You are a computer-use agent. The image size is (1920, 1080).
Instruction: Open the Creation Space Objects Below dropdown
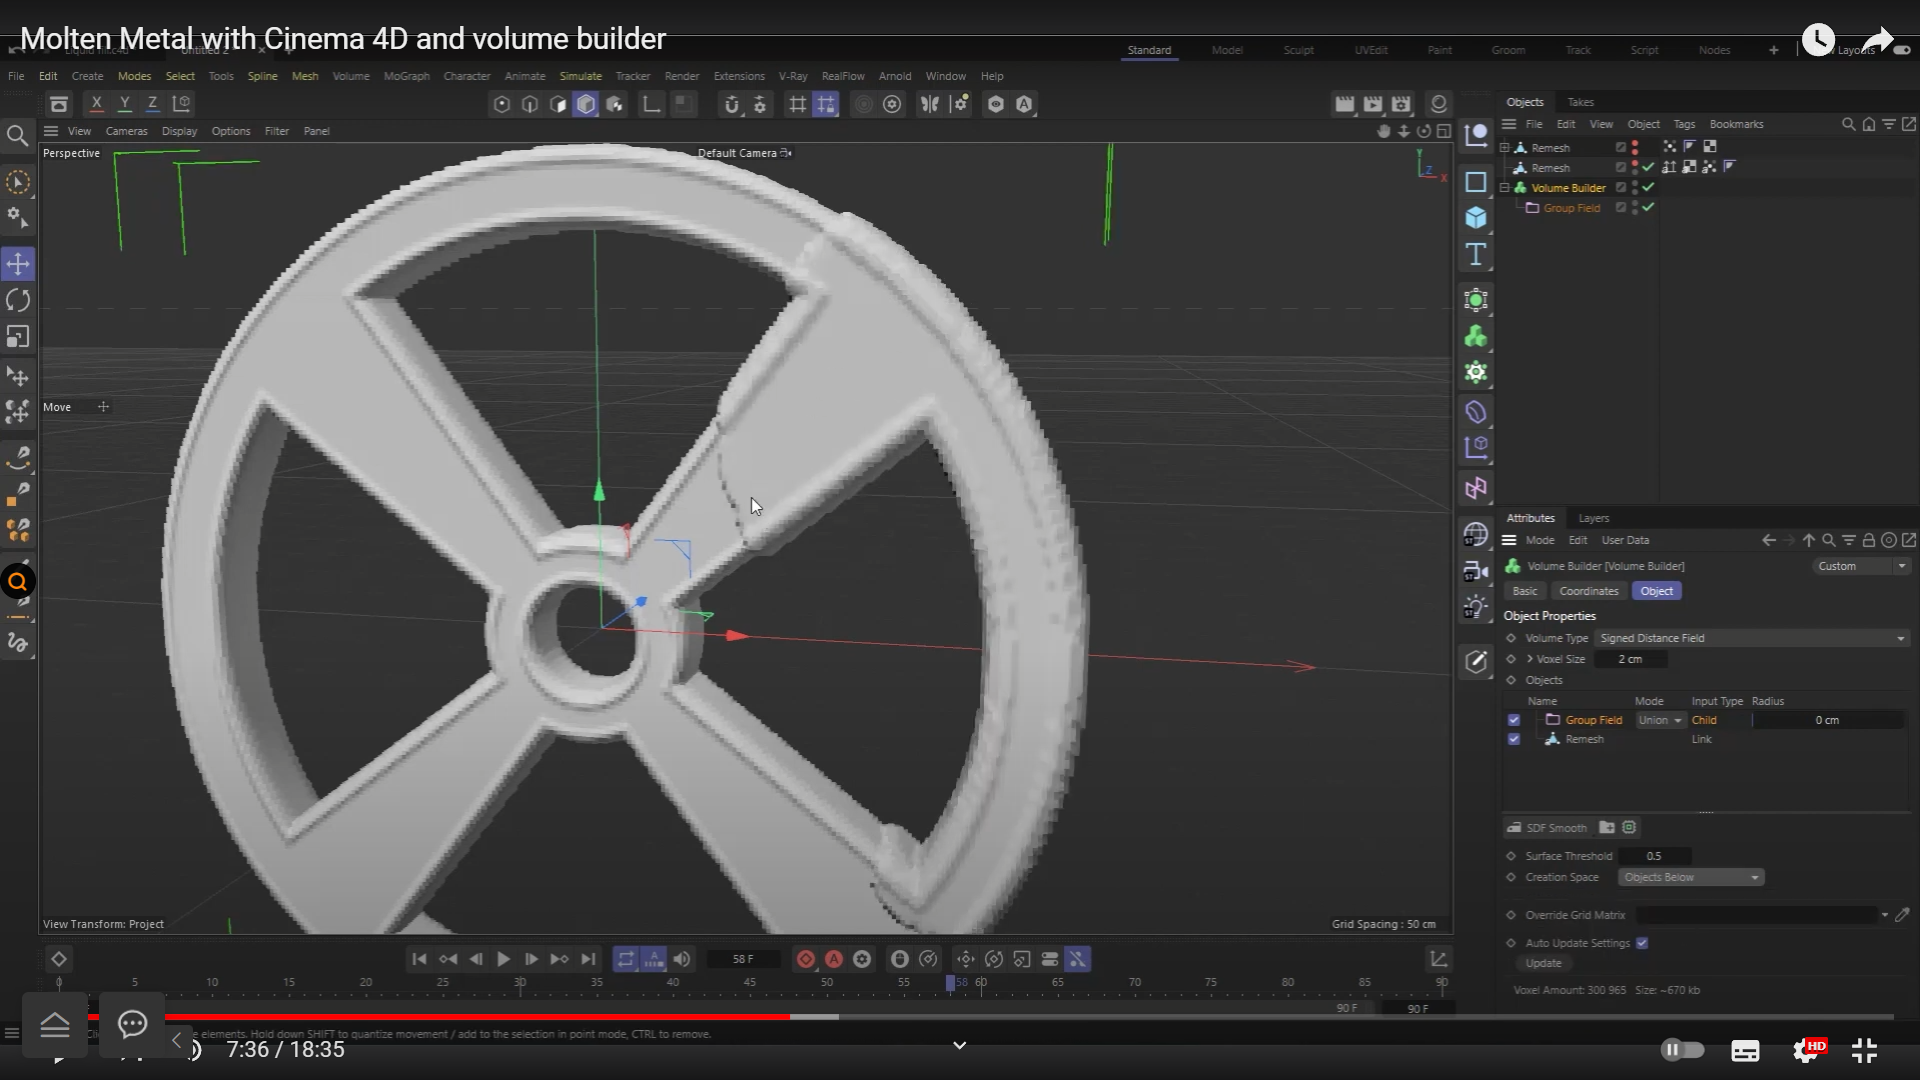click(x=1691, y=877)
